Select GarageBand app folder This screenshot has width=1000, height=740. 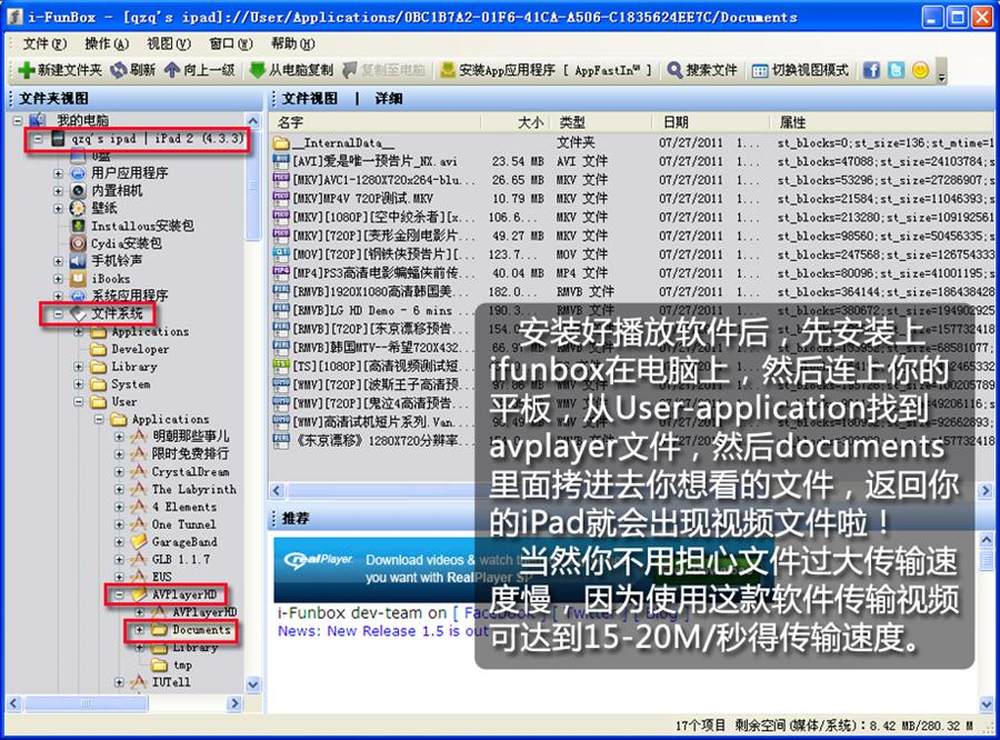(184, 542)
